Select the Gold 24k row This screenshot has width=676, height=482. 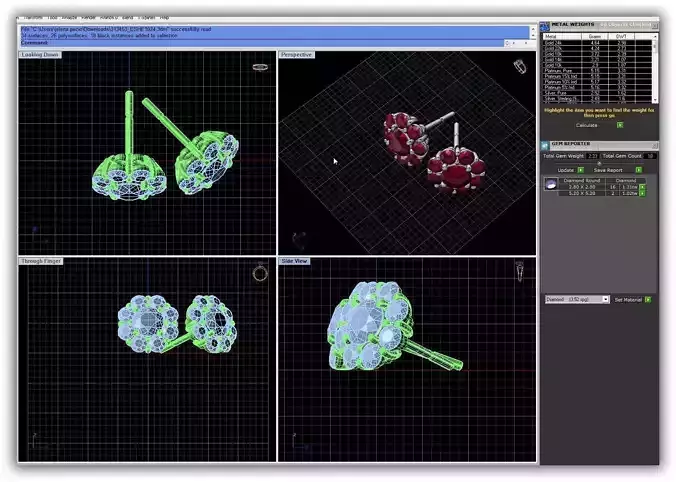(598, 43)
